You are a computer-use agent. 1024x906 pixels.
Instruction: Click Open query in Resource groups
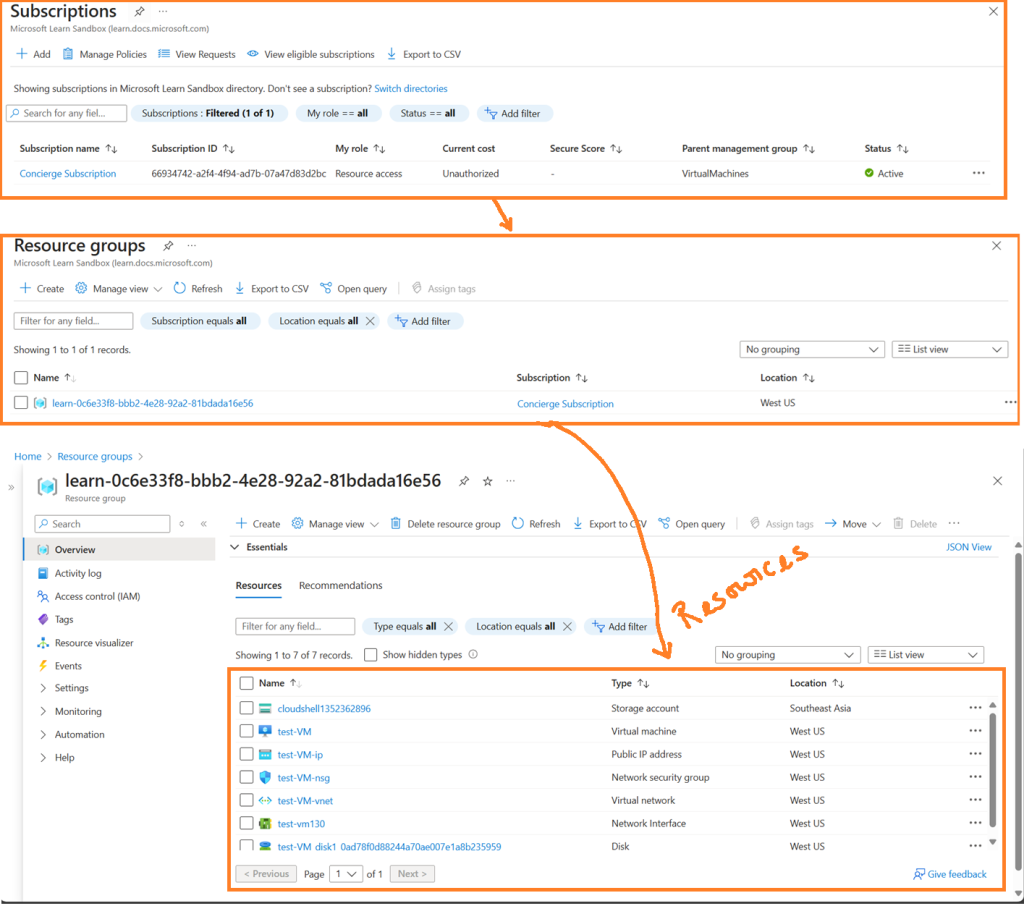(x=353, y=289)
